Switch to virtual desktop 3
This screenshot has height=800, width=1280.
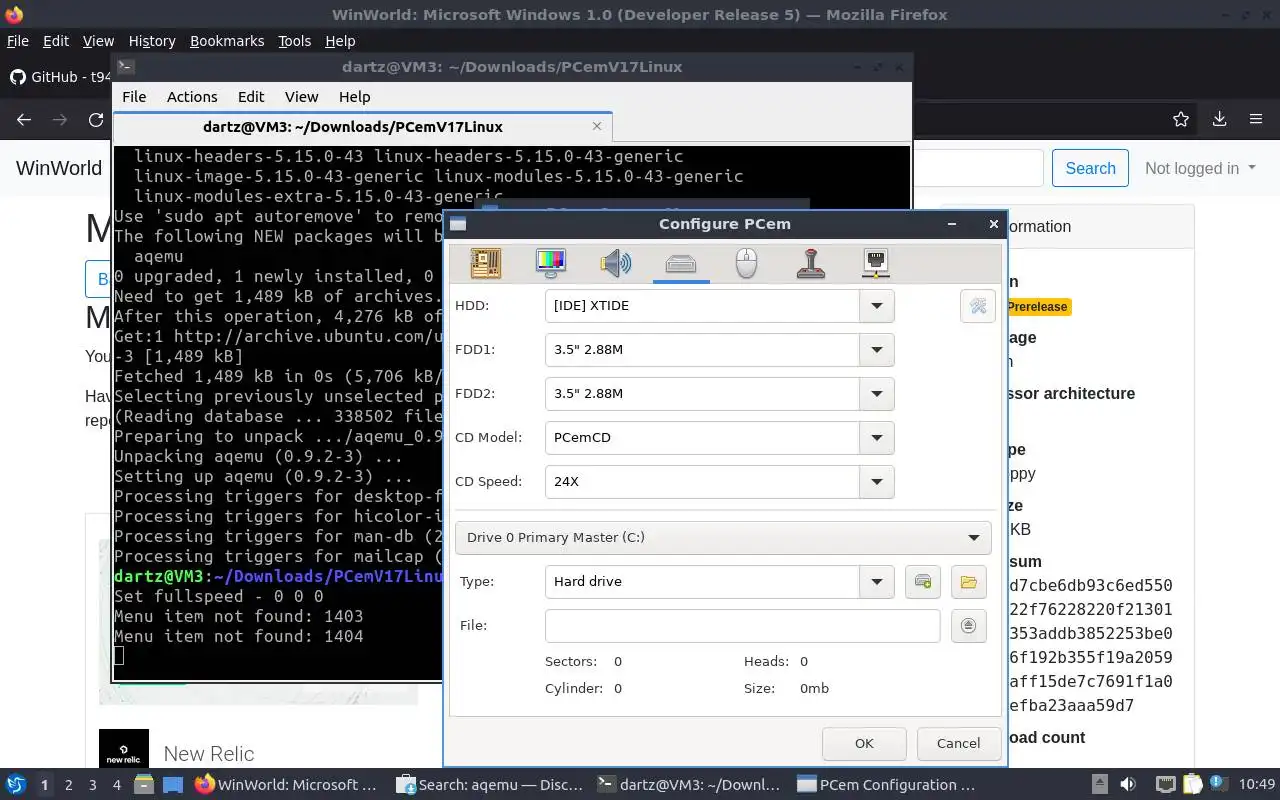coord(92,785)
